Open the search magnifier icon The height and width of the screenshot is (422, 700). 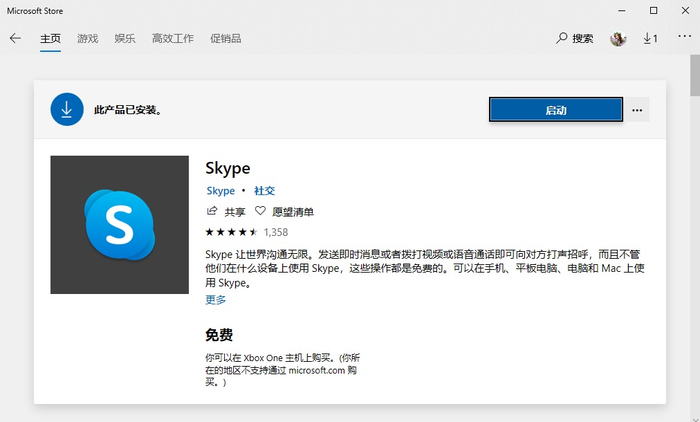click(x=563, y=39)
